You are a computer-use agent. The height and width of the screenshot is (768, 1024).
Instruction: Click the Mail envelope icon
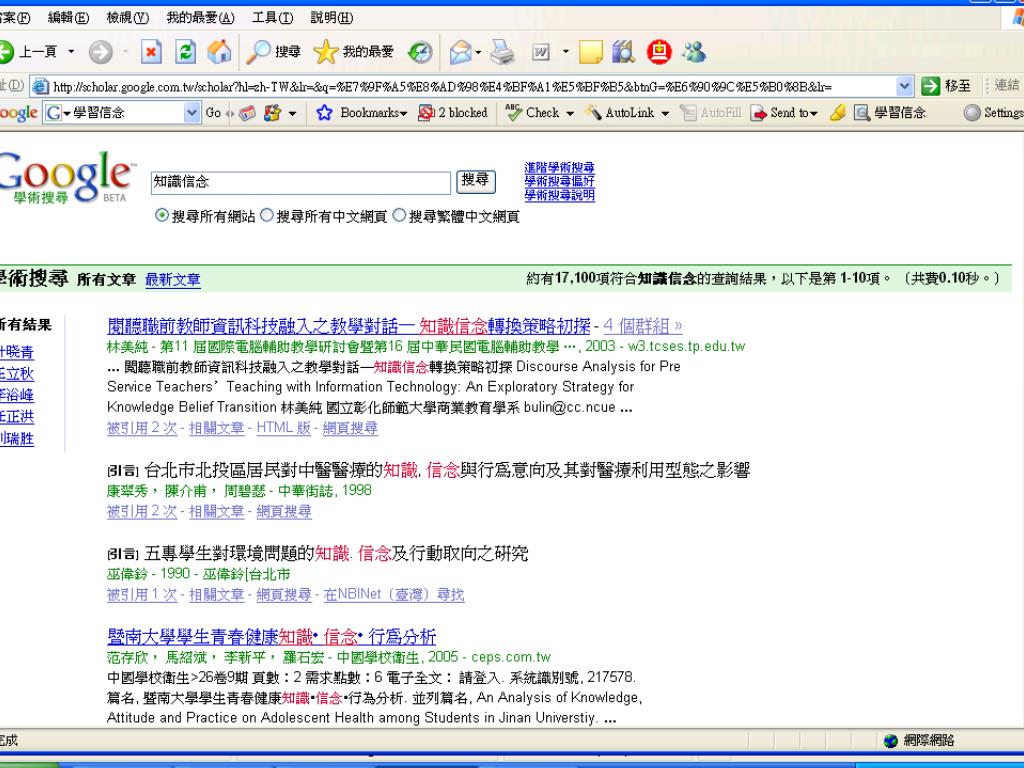click(x=460, y=52)
